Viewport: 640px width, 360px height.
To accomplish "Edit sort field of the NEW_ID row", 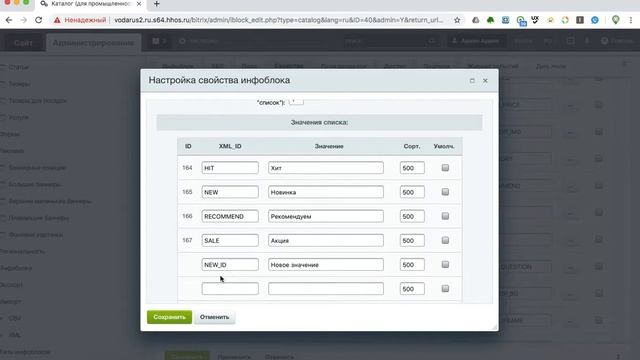I will pyautogui.click(x=412, y=264).
